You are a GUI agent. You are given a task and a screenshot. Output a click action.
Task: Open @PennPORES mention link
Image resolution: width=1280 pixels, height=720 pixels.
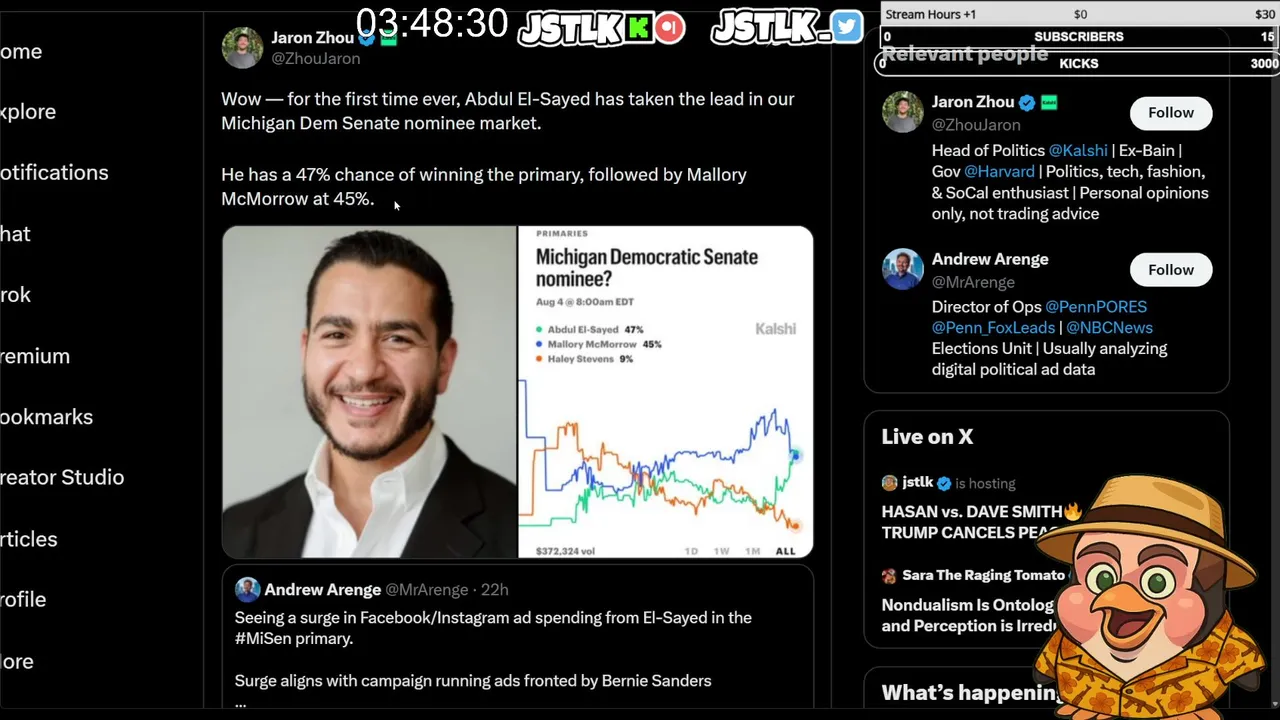(x=1096, y=307)
